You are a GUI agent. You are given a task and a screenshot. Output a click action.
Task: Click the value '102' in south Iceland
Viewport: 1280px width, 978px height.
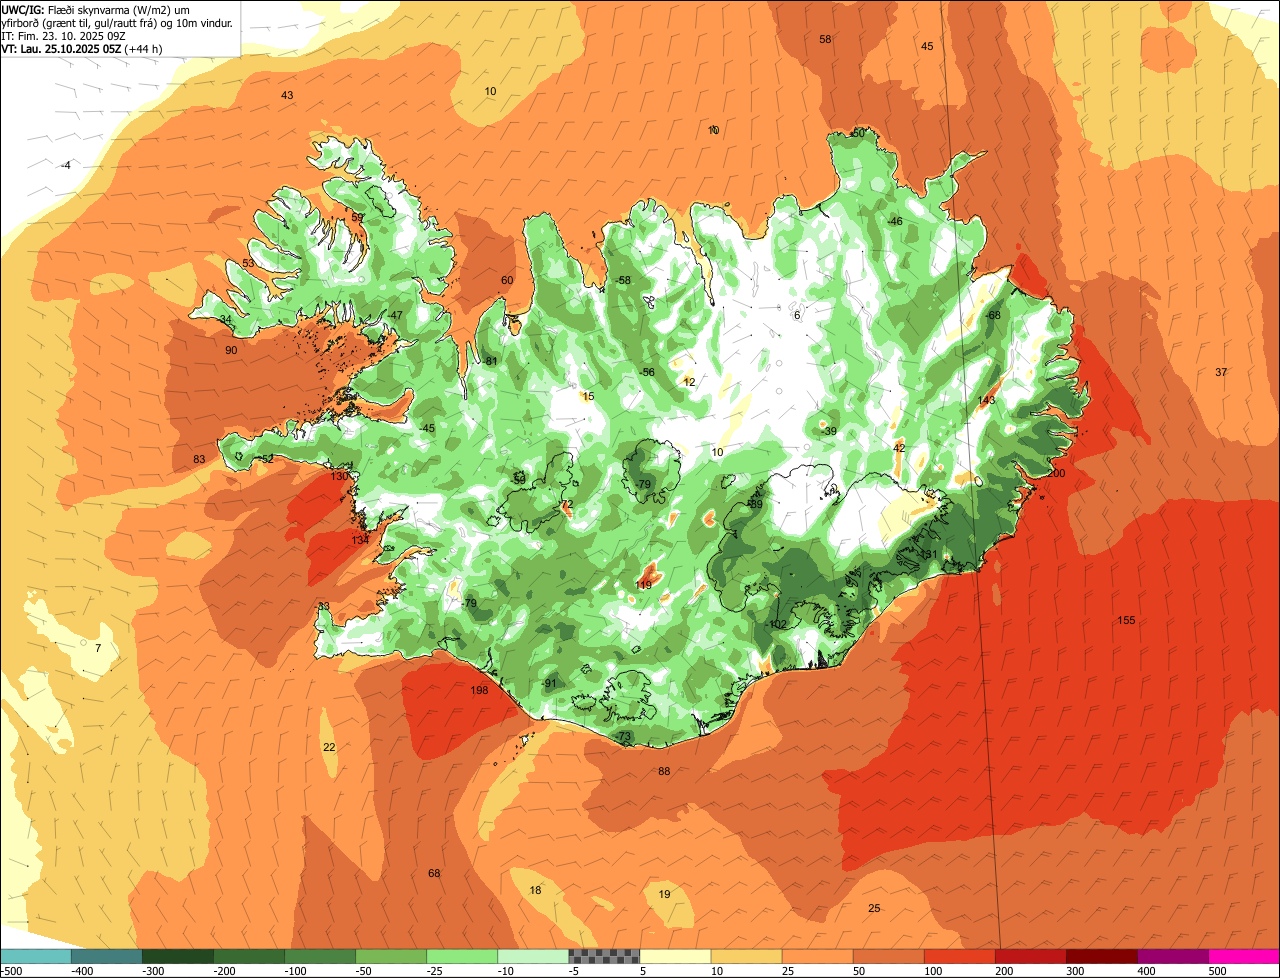pos(777,625)
